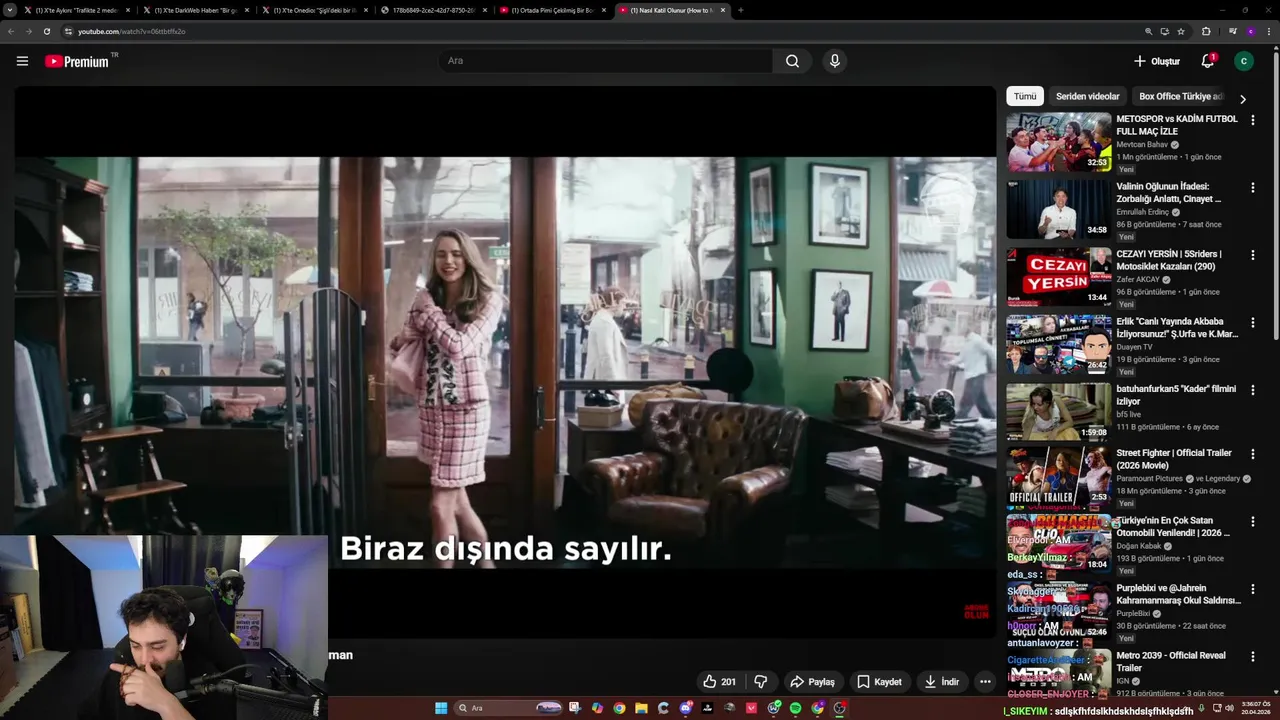Like the video with thumbs up
This screenshot has width=1280, height=720.
(719, 682)
